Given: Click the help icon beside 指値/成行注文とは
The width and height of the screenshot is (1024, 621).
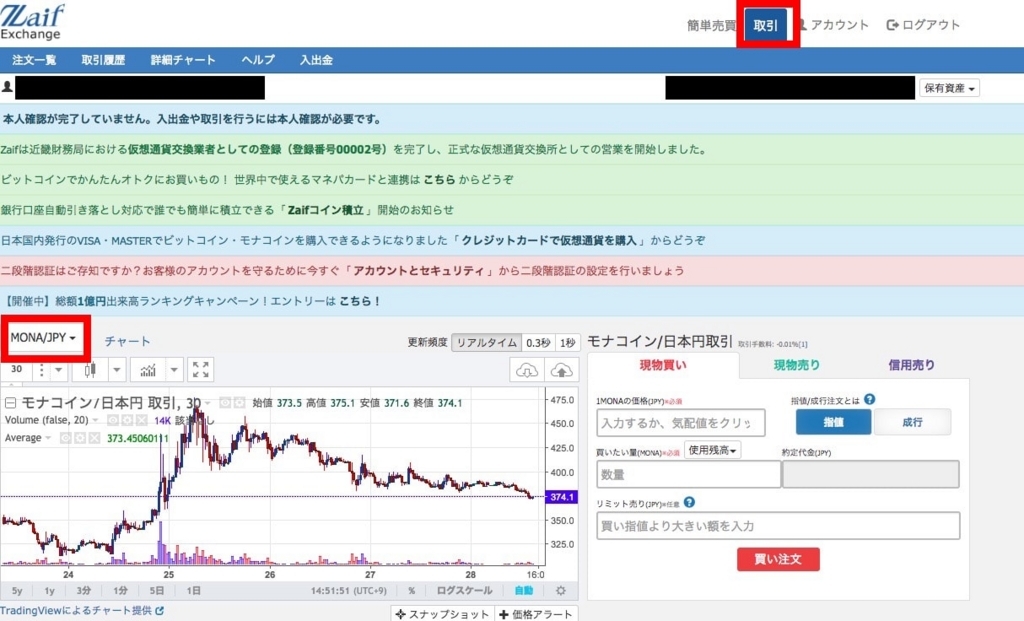Looking at the screenshot, I should coord(869,399).
